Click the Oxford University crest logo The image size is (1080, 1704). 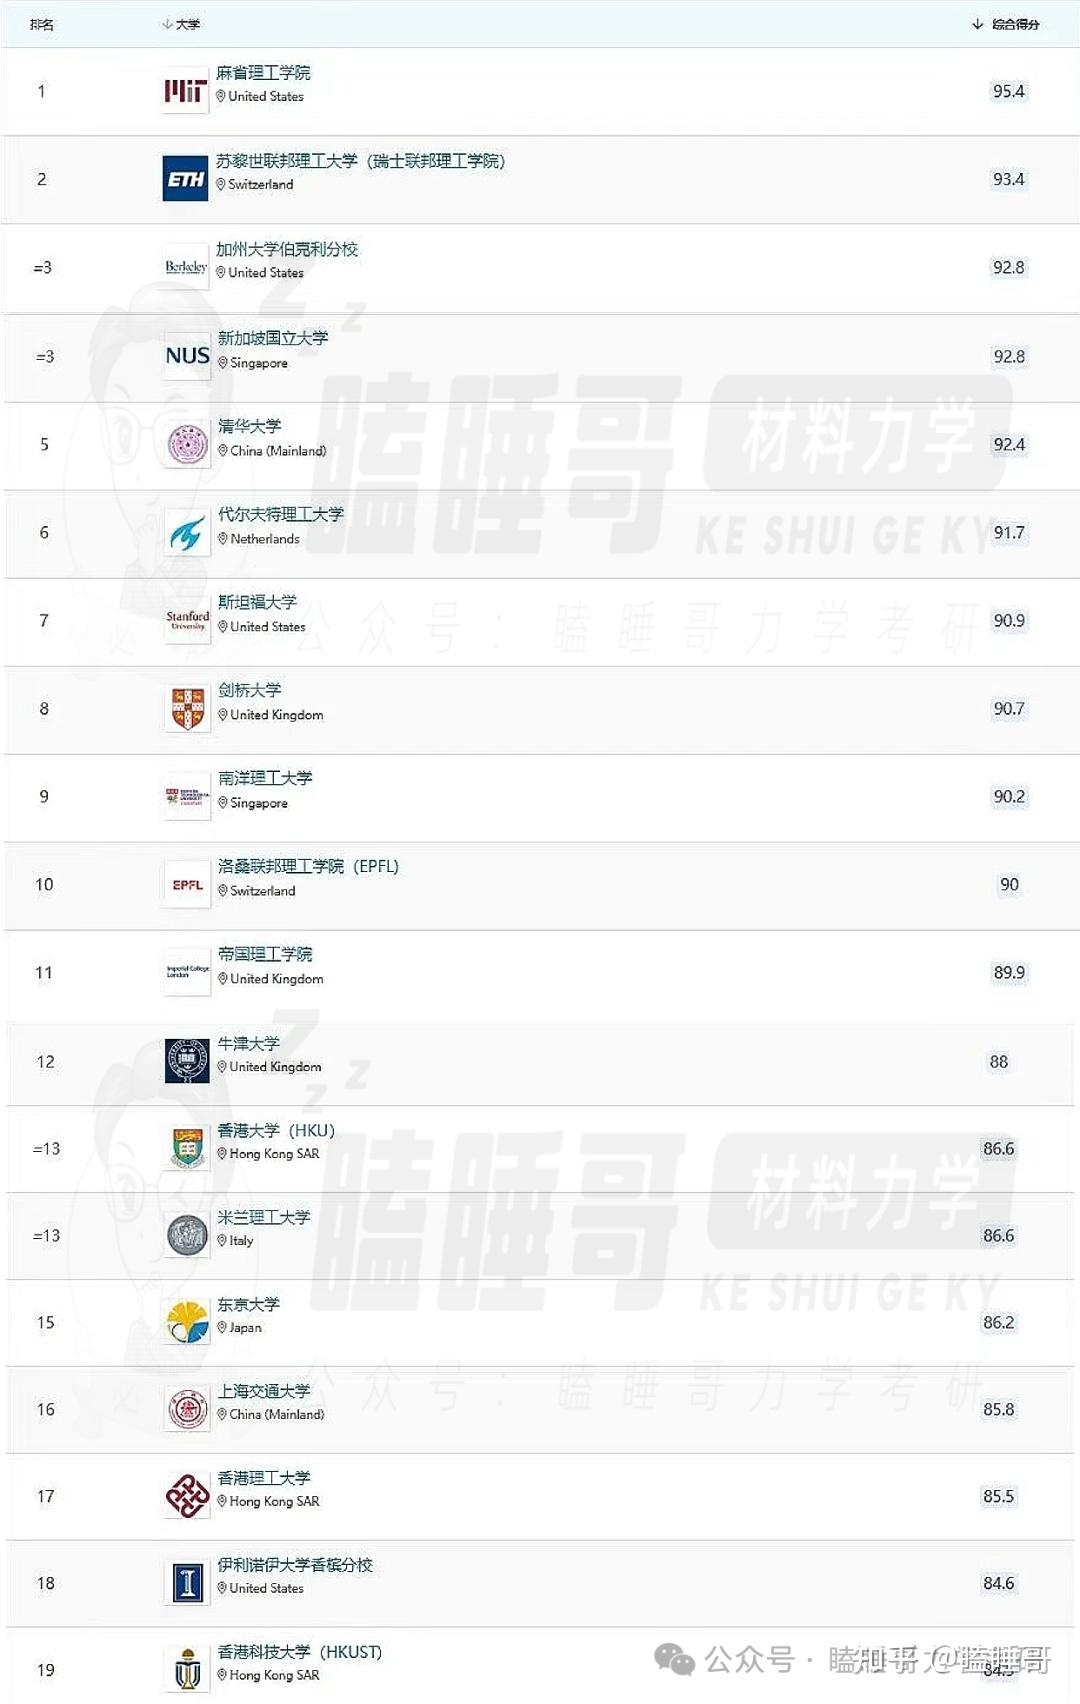tap(187, 1061)
